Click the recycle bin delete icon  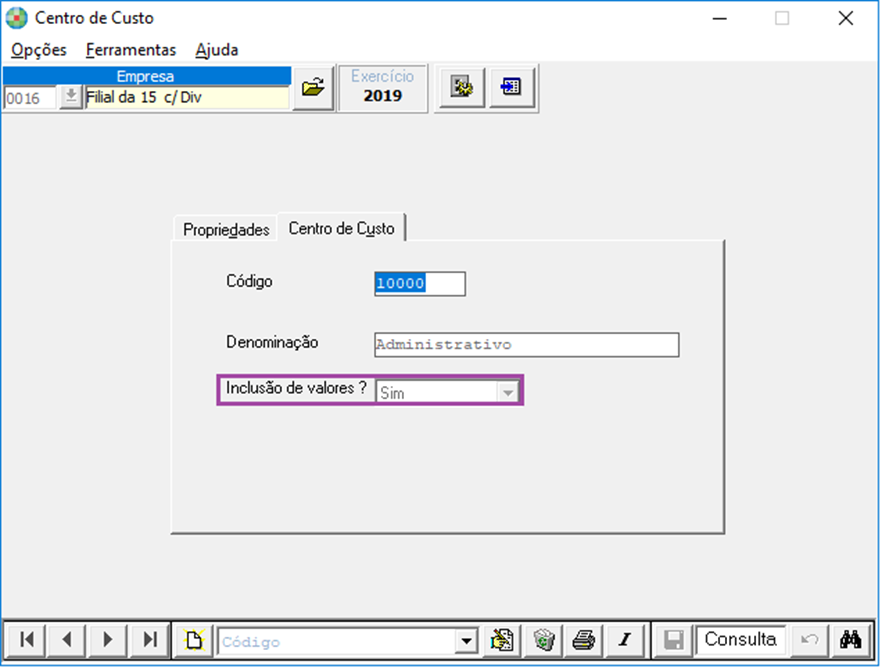[x=544, y=640]
